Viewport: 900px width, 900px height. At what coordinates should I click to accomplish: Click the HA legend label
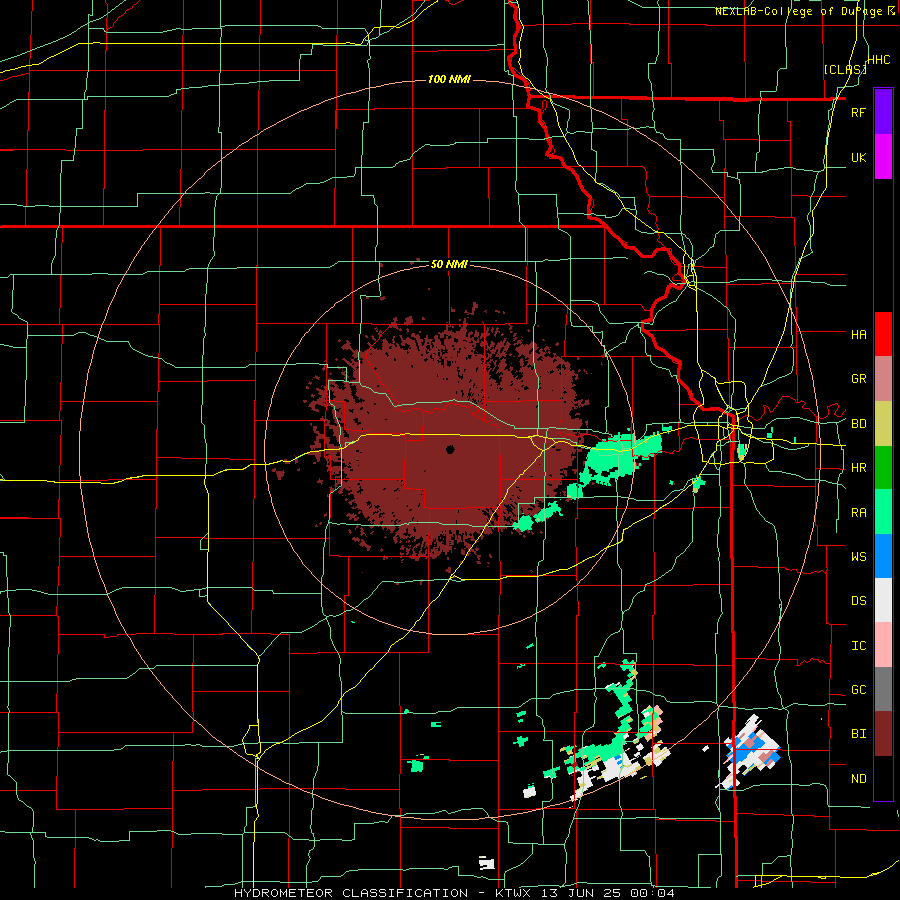(x=858, y=334)
